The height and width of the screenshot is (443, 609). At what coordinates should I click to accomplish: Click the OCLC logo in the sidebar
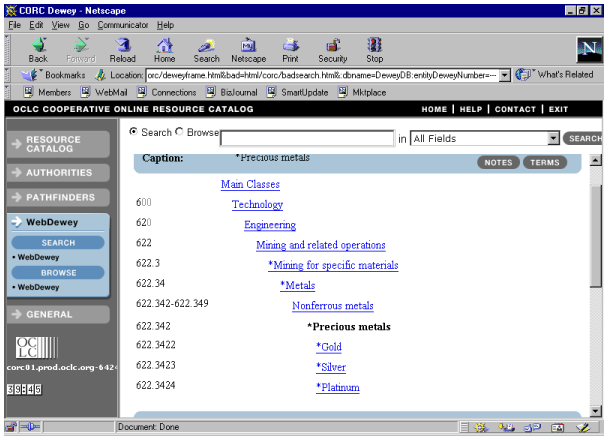pos(37,348)
